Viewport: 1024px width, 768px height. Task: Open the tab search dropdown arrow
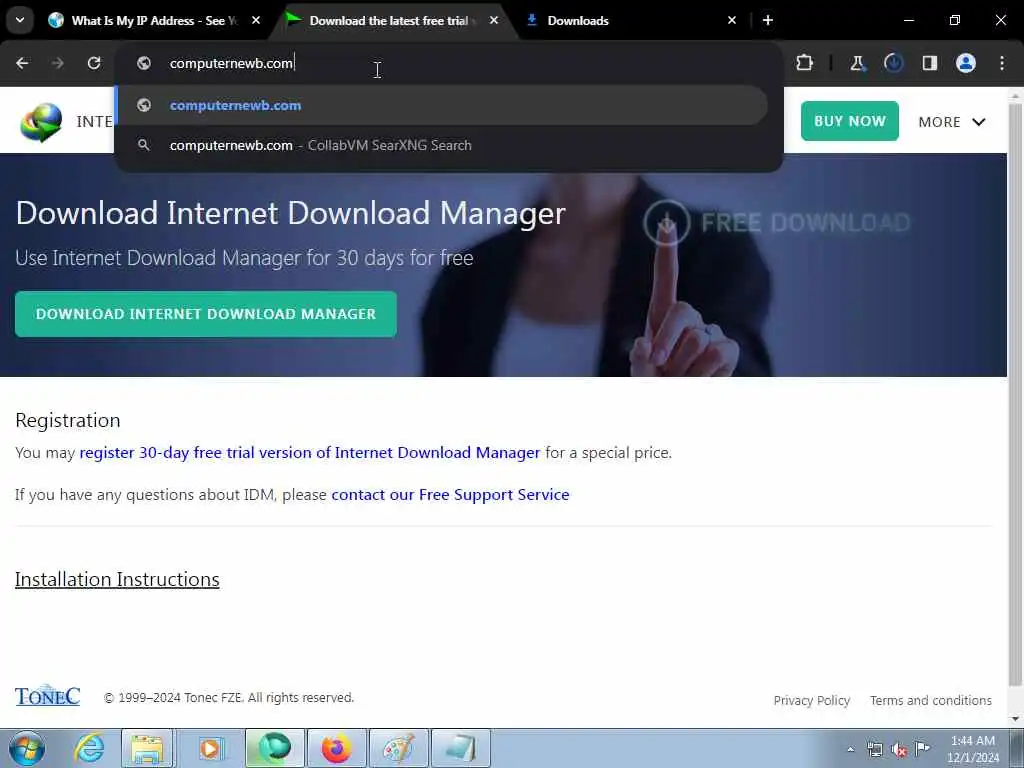20,20
